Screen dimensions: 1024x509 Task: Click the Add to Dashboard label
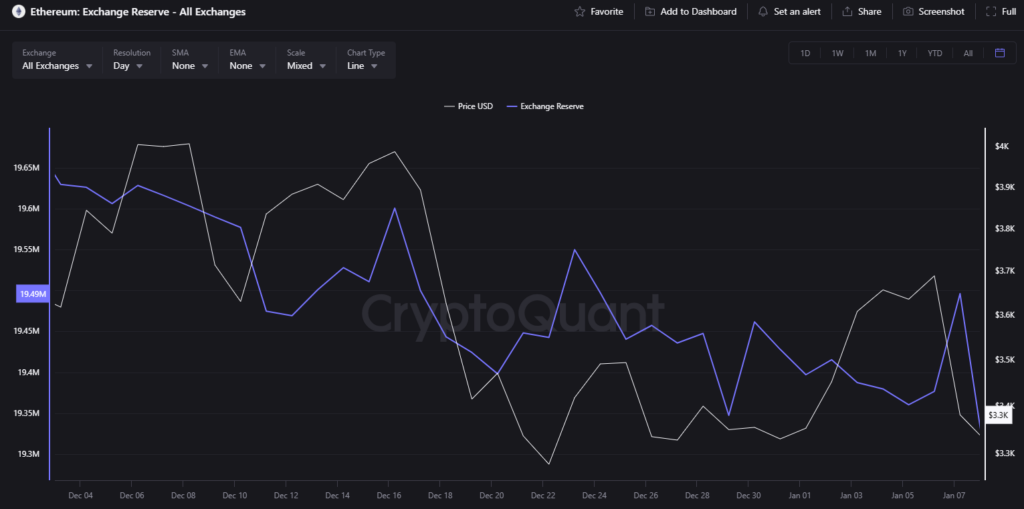click(x=698, y=12)
